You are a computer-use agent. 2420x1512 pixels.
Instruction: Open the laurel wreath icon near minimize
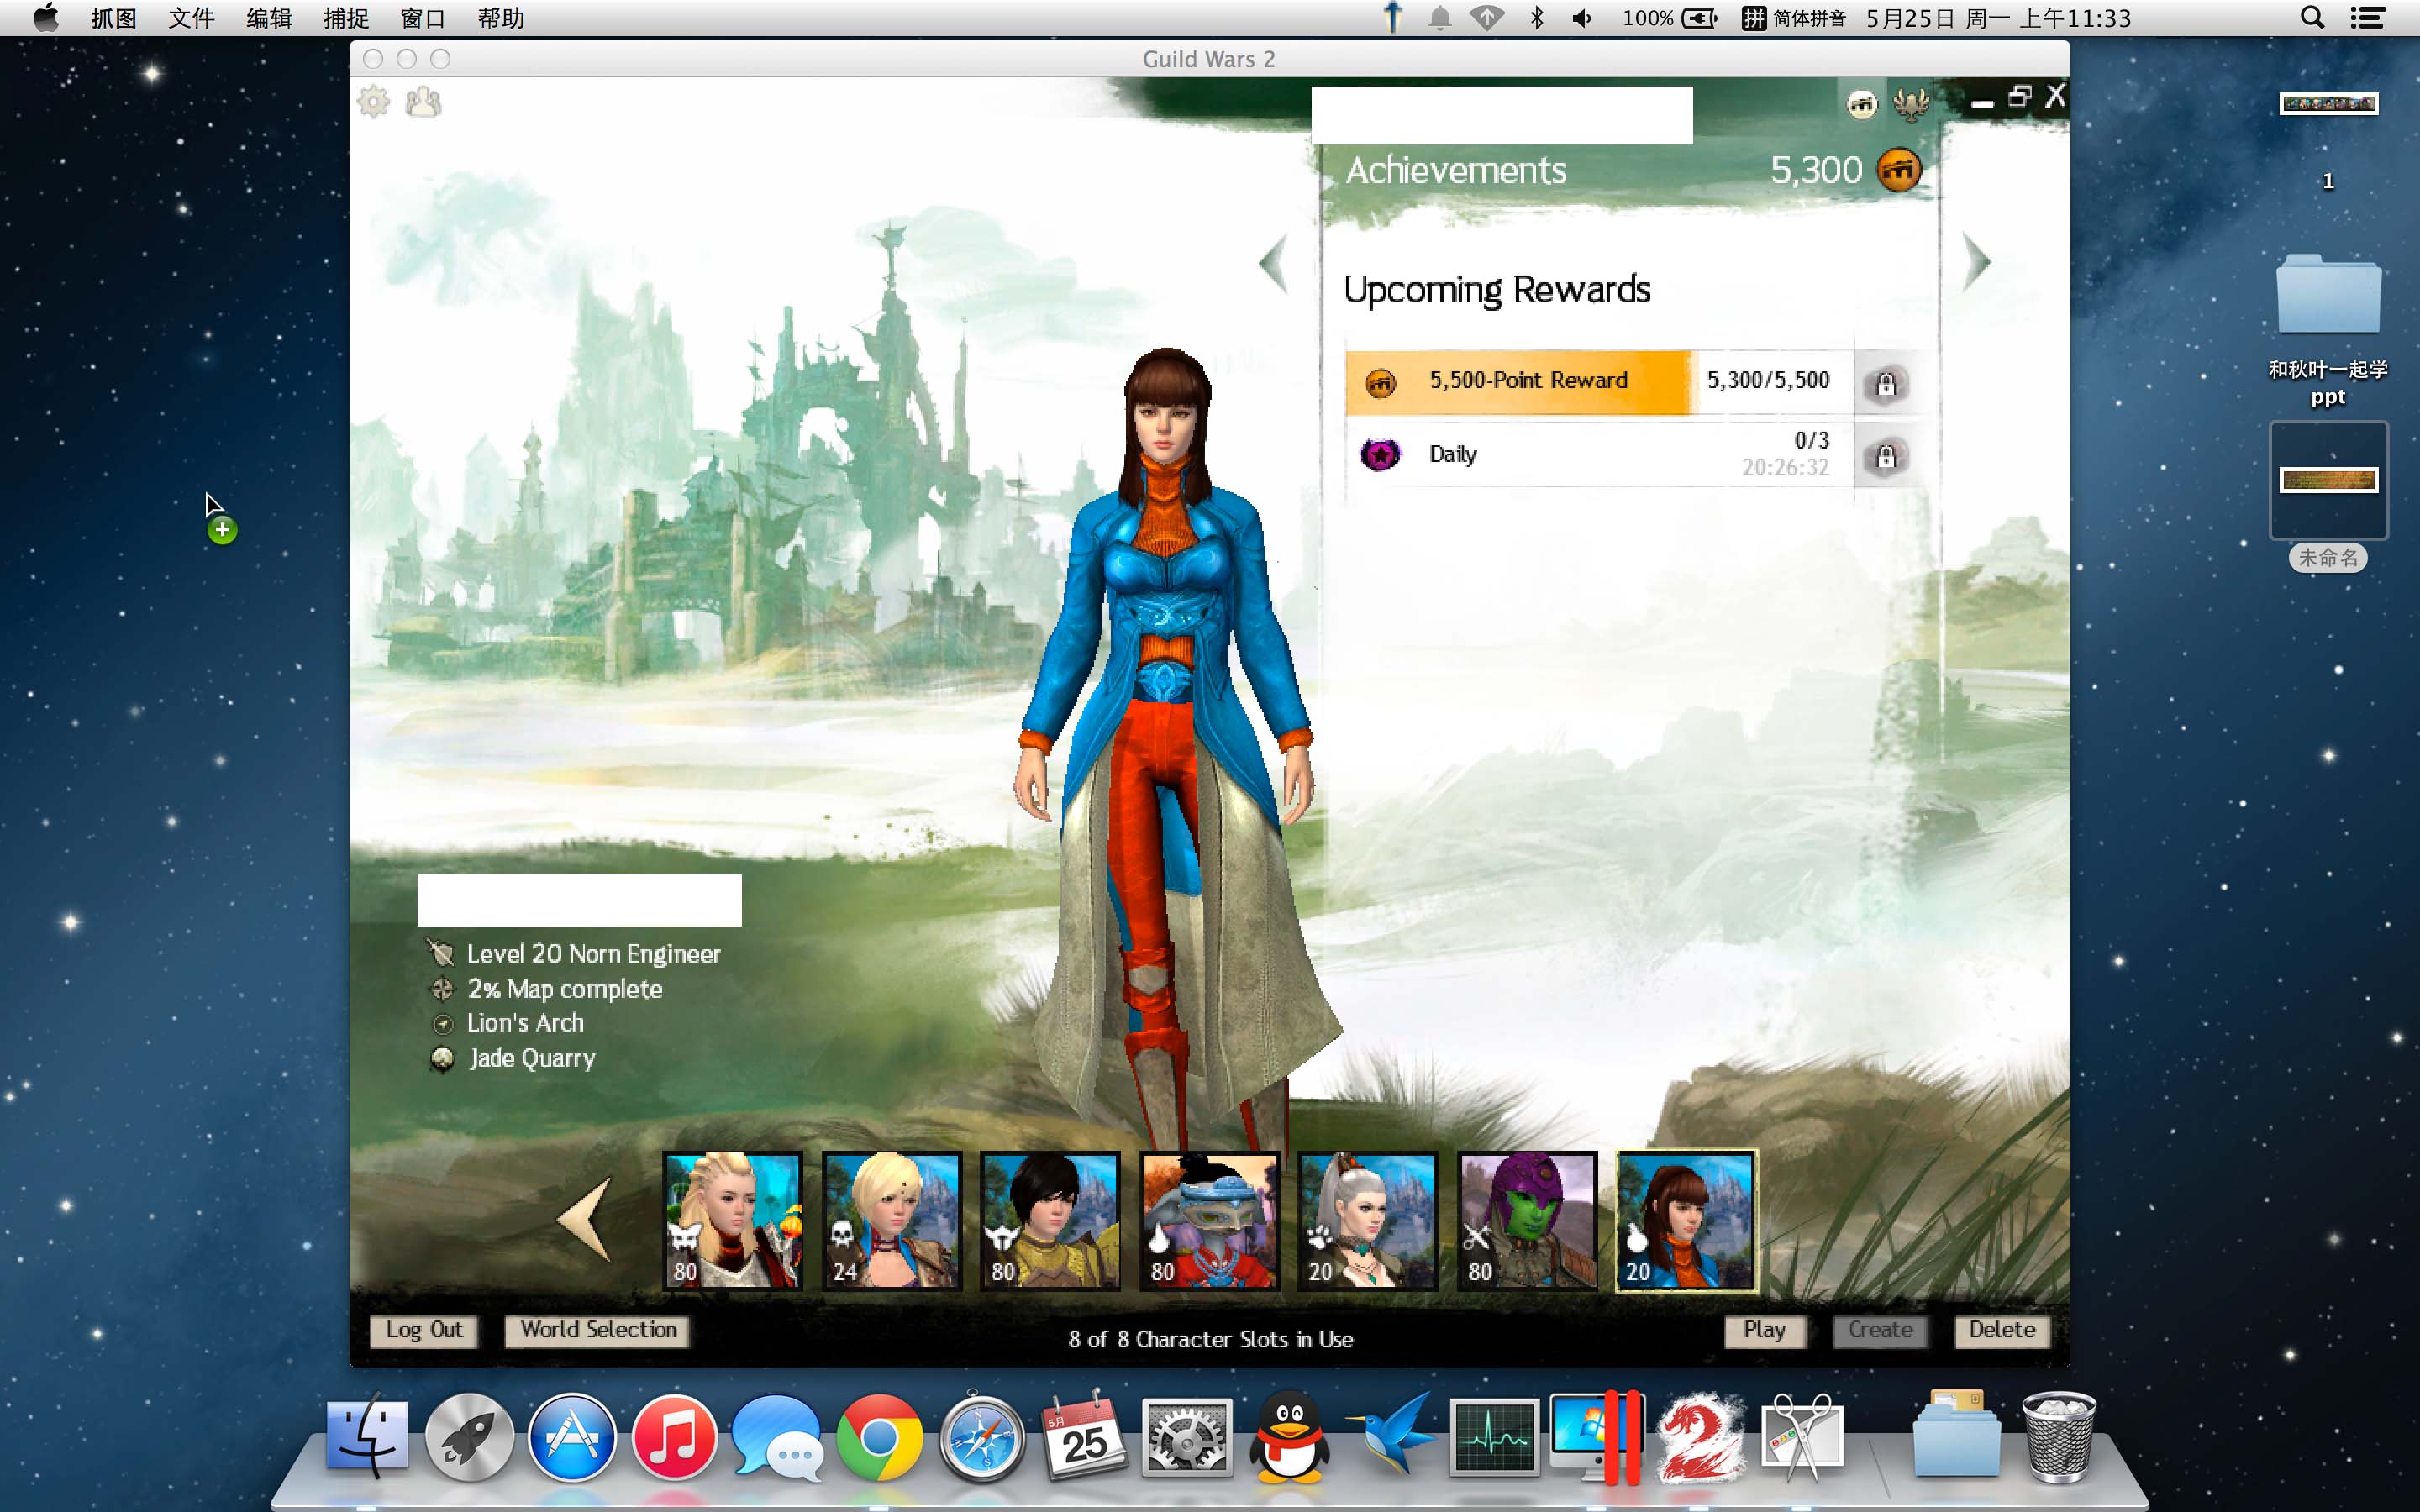coord(1911,104)
